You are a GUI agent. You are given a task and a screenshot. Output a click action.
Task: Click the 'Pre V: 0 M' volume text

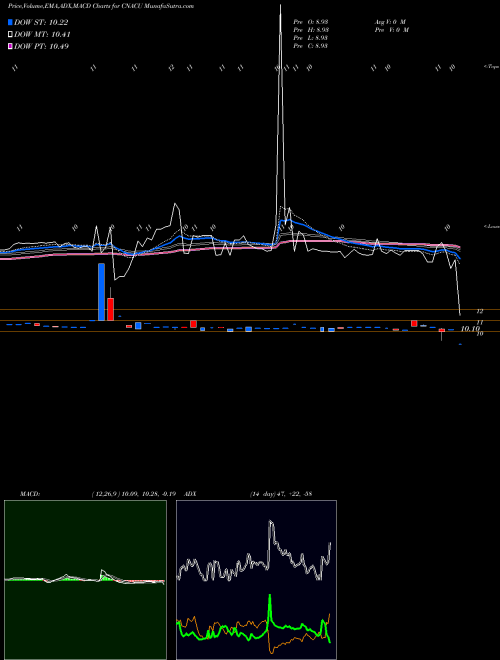391,30
